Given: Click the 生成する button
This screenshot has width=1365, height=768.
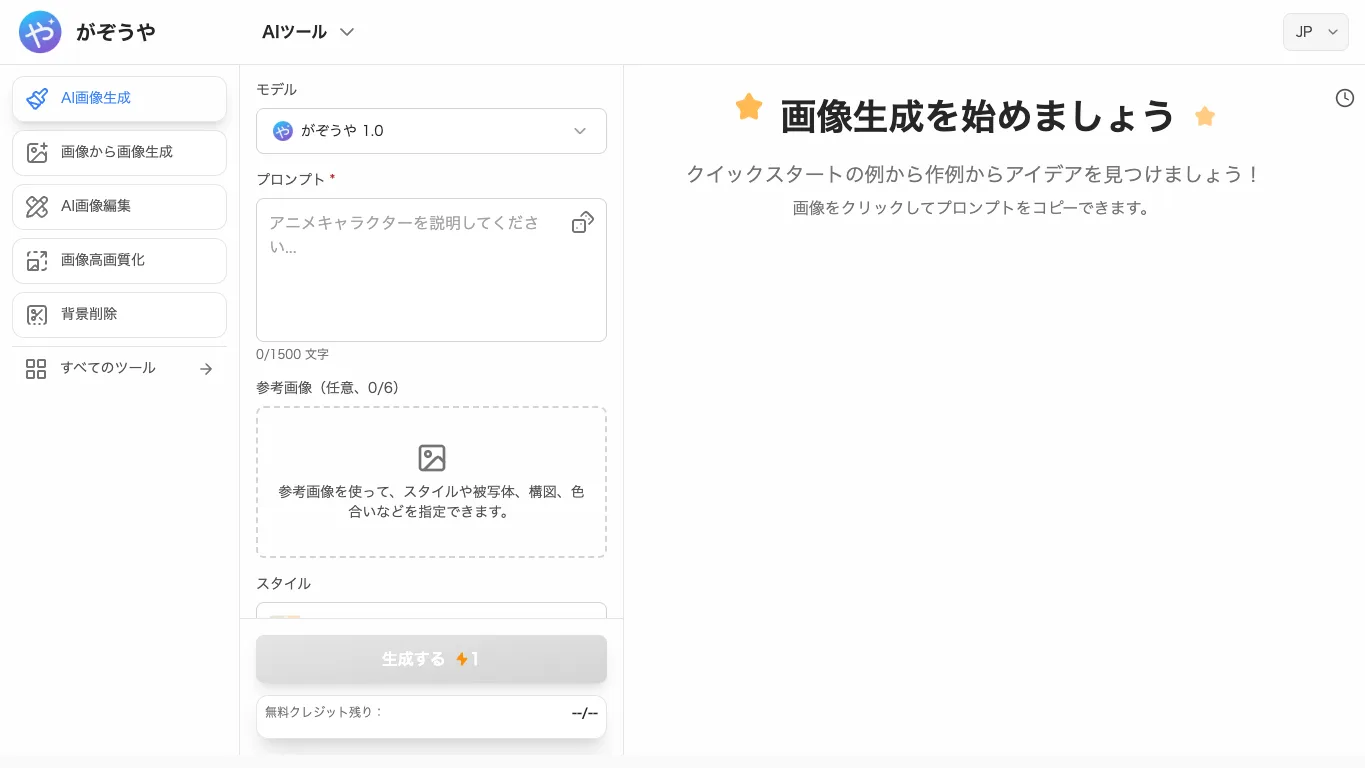Looking at the screenshot, I should pyautogui.click(x=431, y=659).
